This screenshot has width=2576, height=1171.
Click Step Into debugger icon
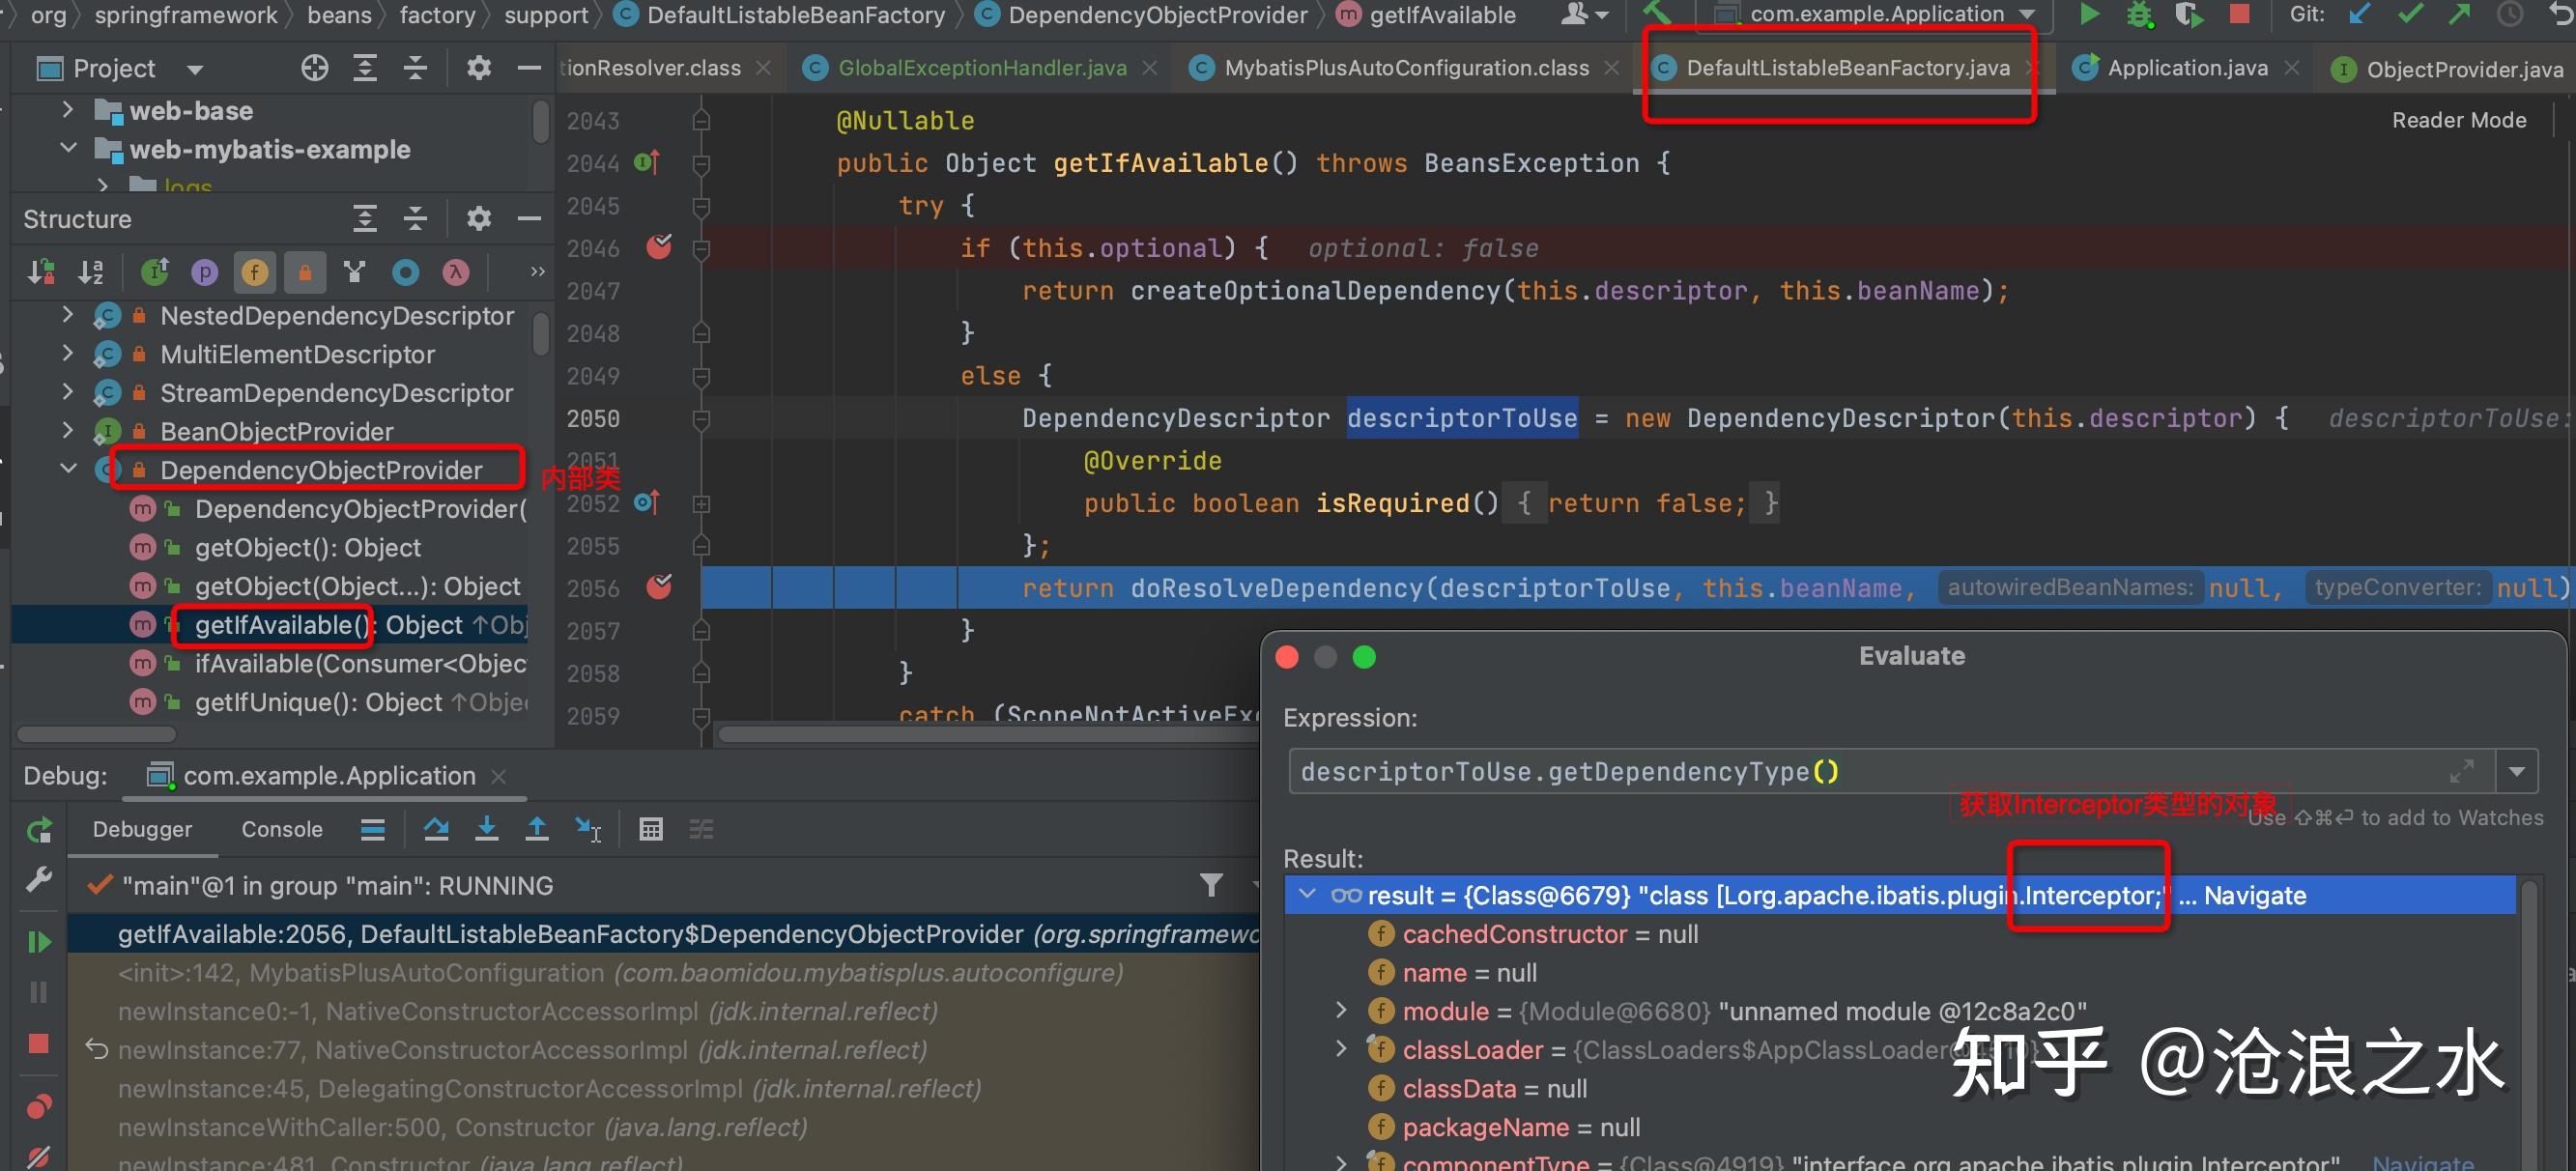click(x=487, y=829)
